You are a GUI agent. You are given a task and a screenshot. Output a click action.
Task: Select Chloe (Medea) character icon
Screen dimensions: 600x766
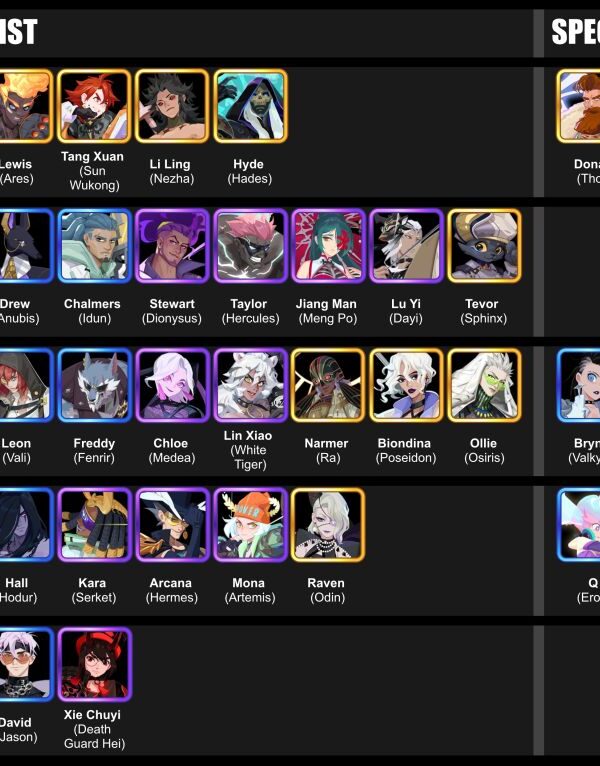pyautogui.click(x=172, y=385)
